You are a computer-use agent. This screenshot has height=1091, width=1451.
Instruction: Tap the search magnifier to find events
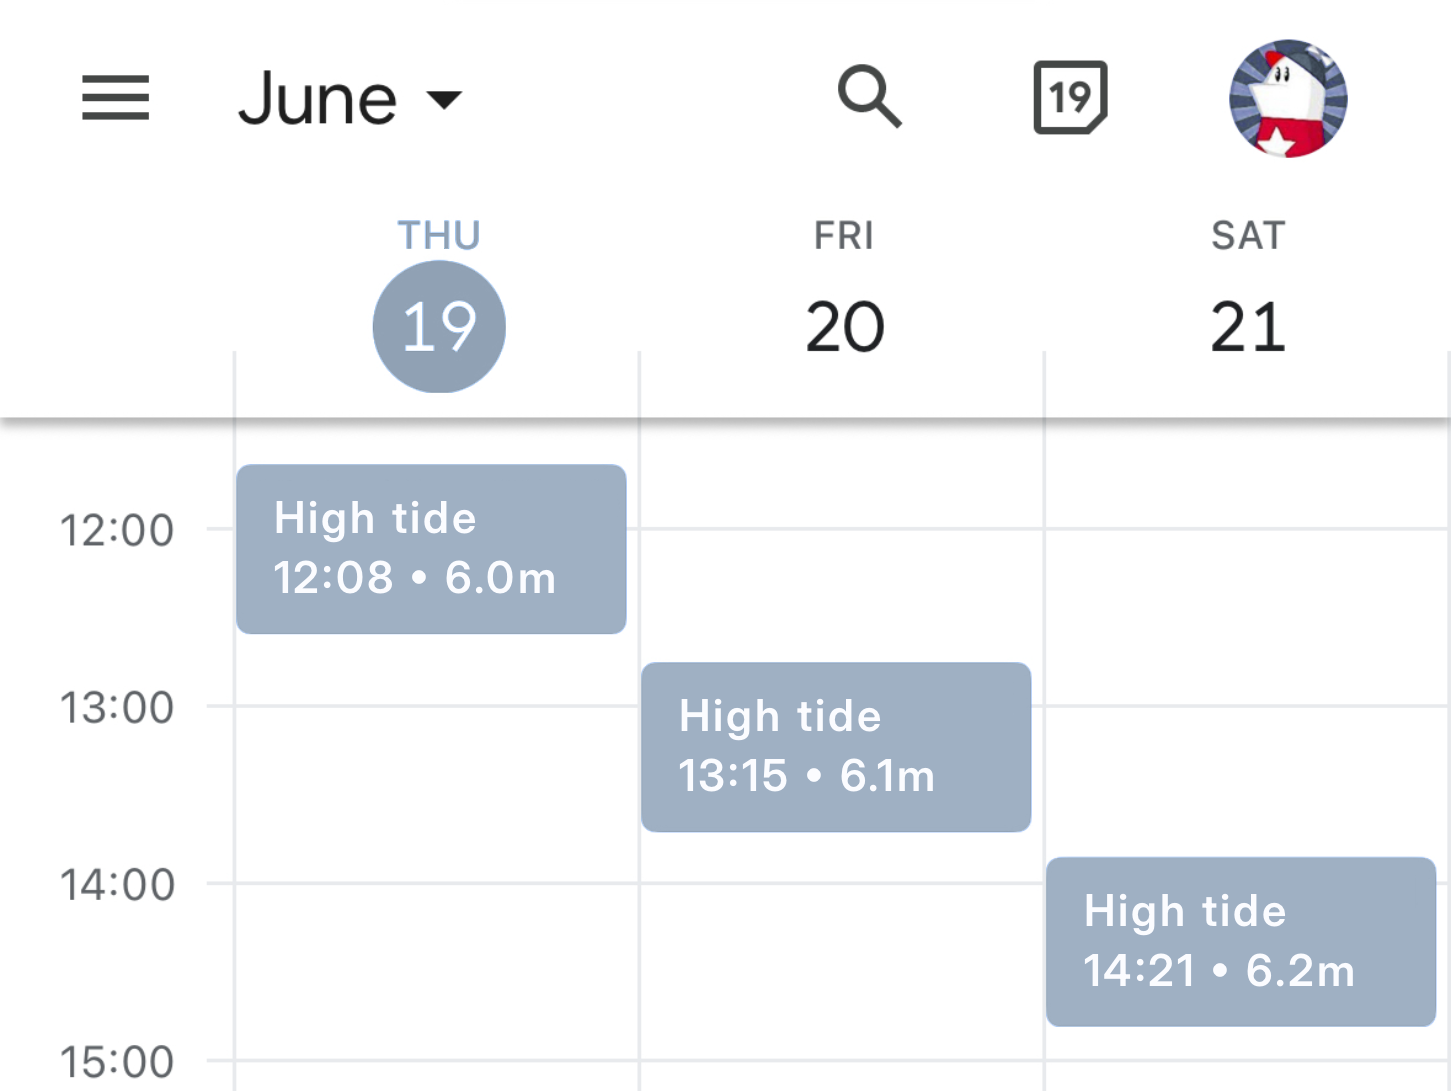(869, 97)
